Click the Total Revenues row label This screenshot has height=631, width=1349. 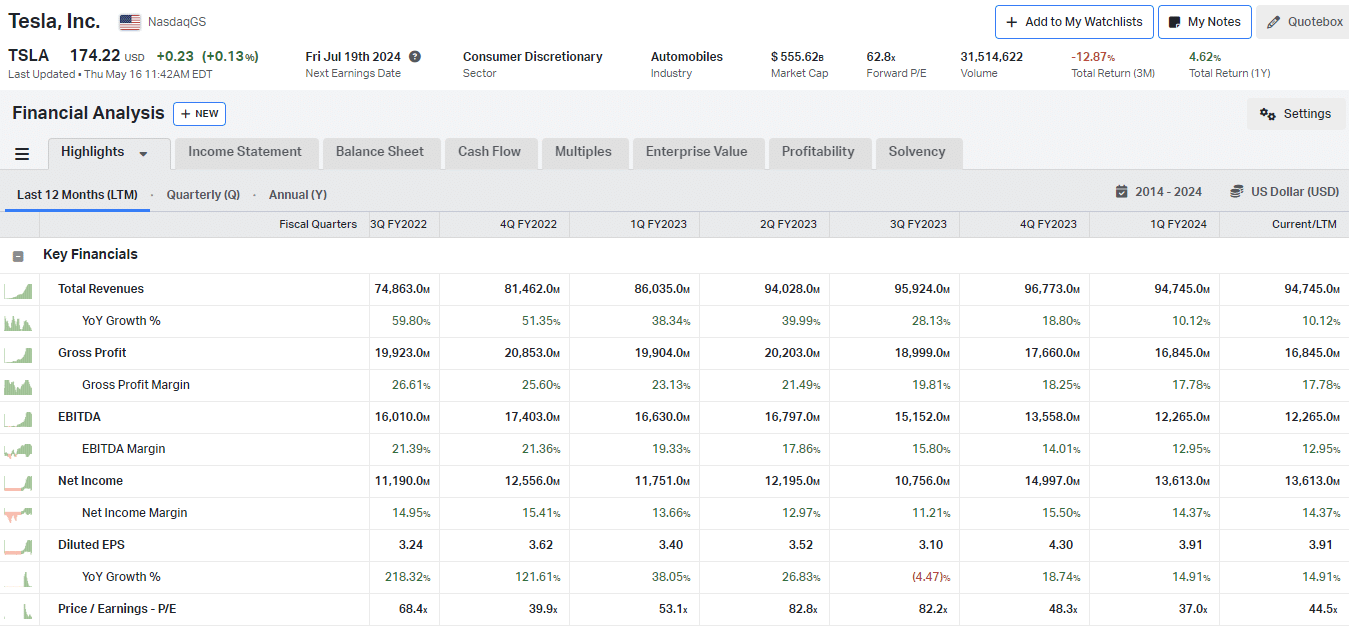pyautogui.click(x=101, y=289)
